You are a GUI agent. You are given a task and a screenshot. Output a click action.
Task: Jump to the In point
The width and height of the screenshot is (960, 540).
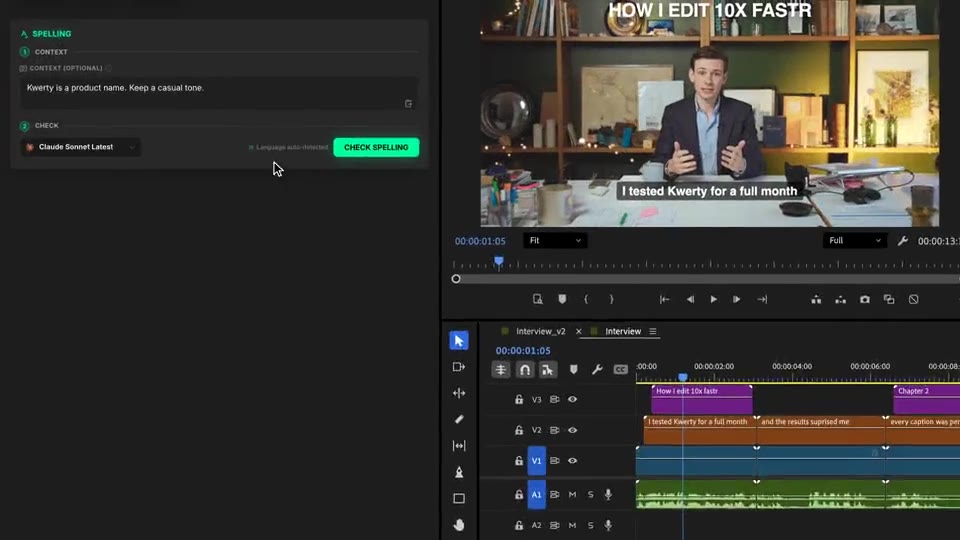point(664,299)
